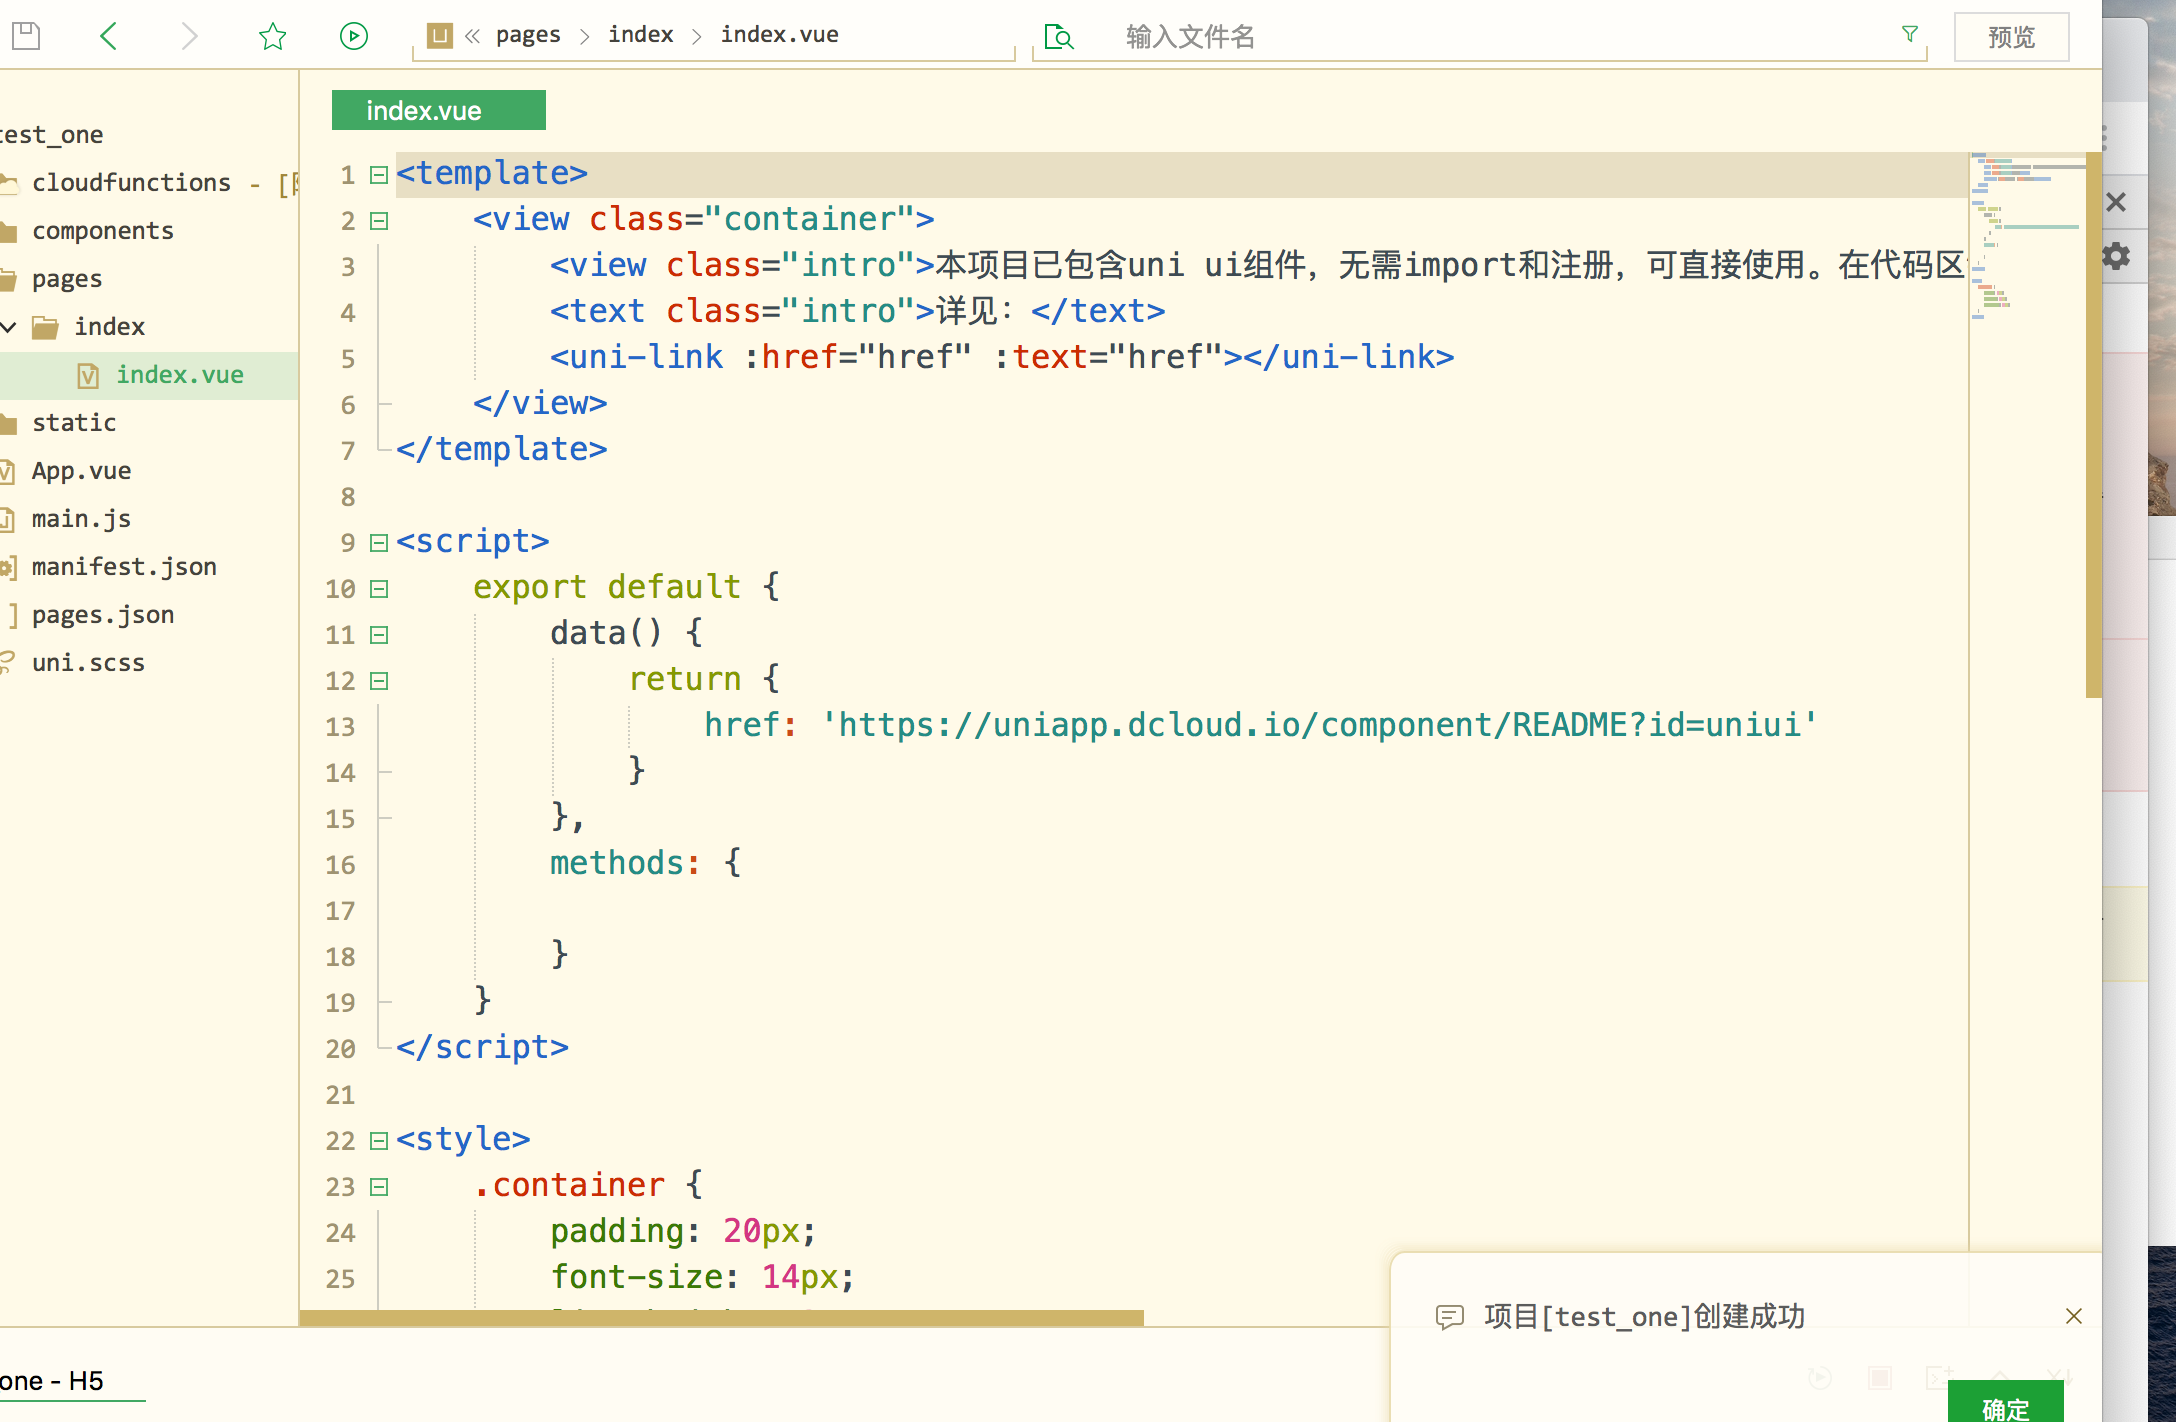Click the save file icon
The height and width of the screenshot is (1422, 2176).
pos(26,36)
